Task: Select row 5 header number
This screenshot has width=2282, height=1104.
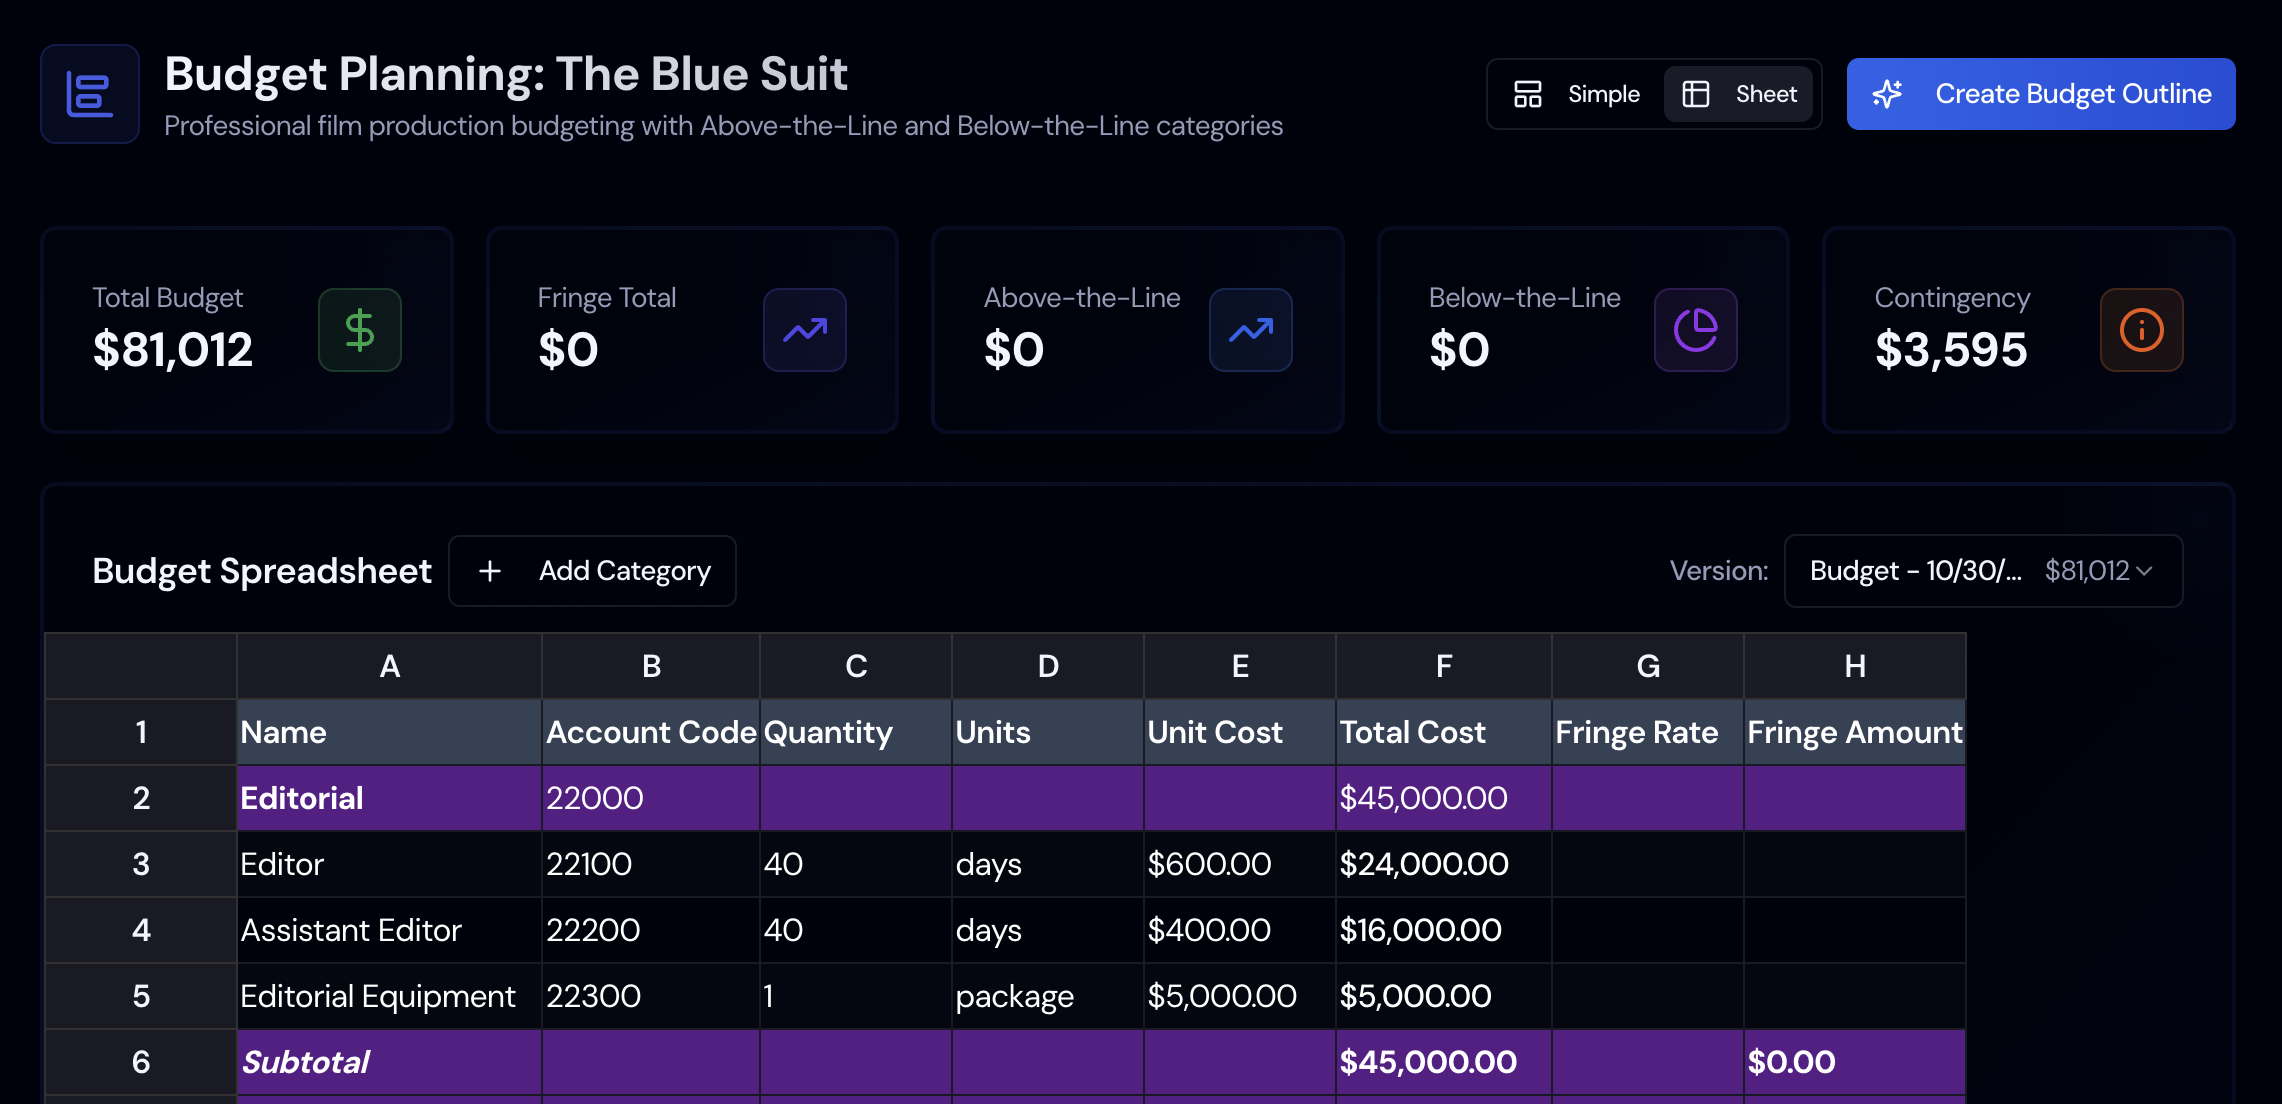Action: pyautogui.click(x=141, y=996)
